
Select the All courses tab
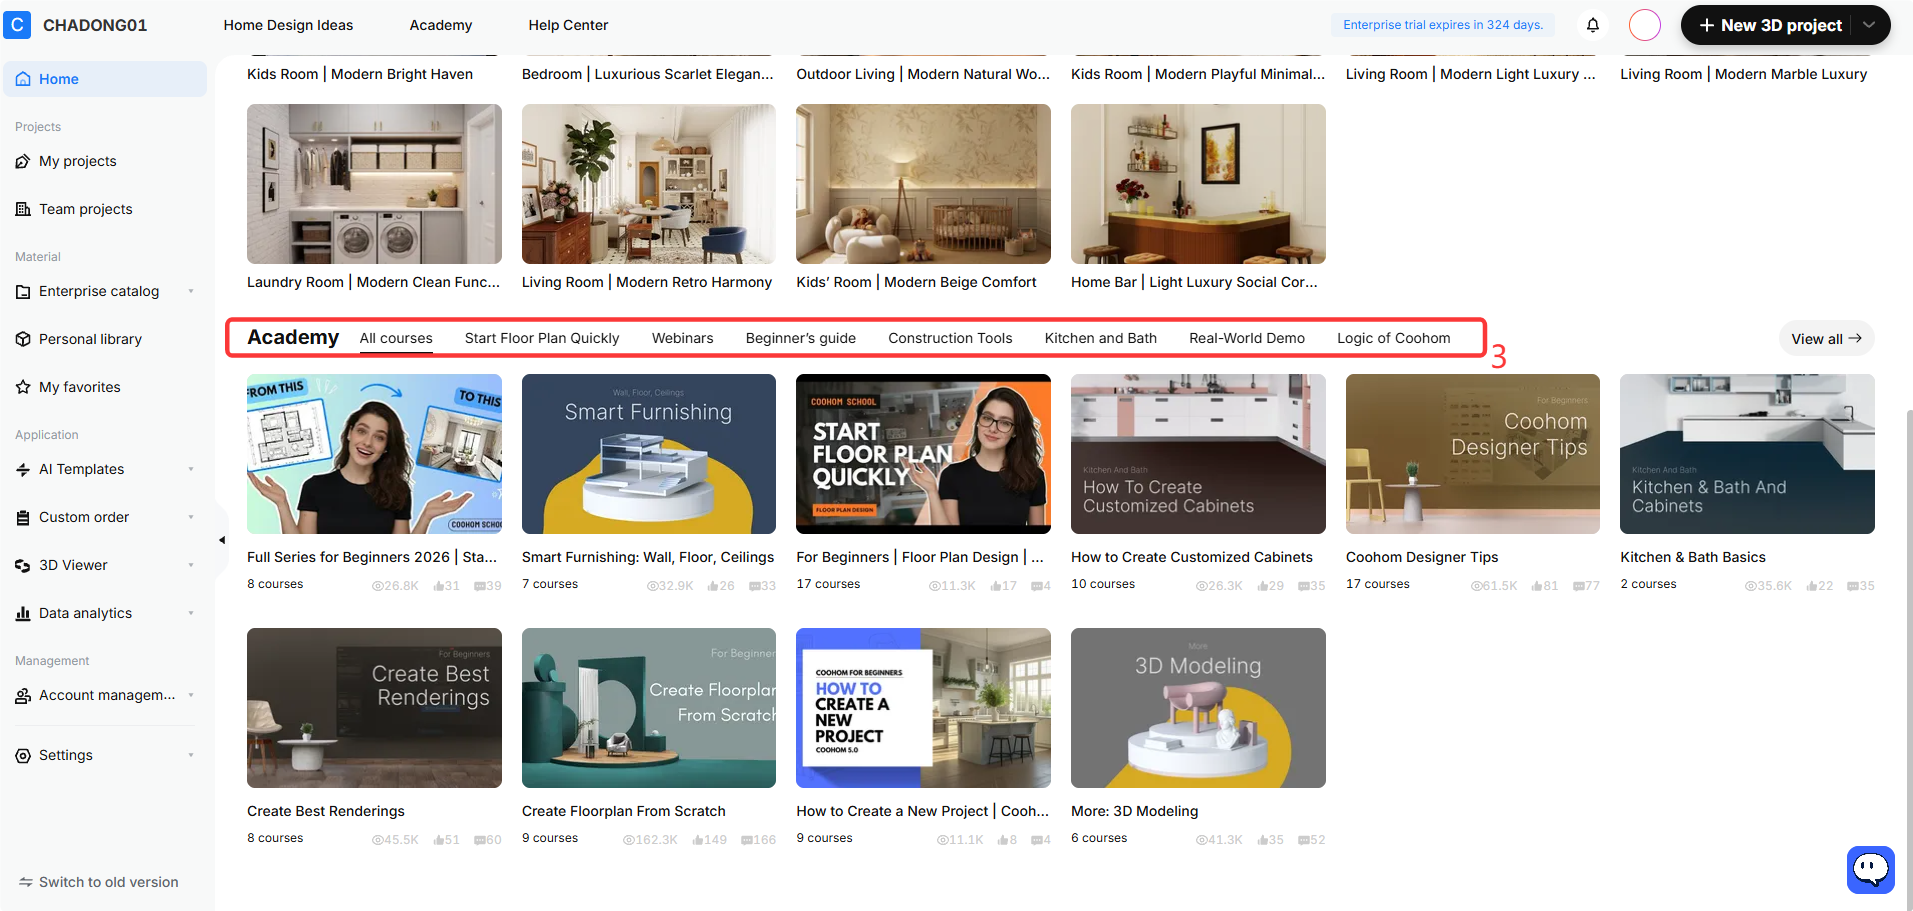(396, 338)
